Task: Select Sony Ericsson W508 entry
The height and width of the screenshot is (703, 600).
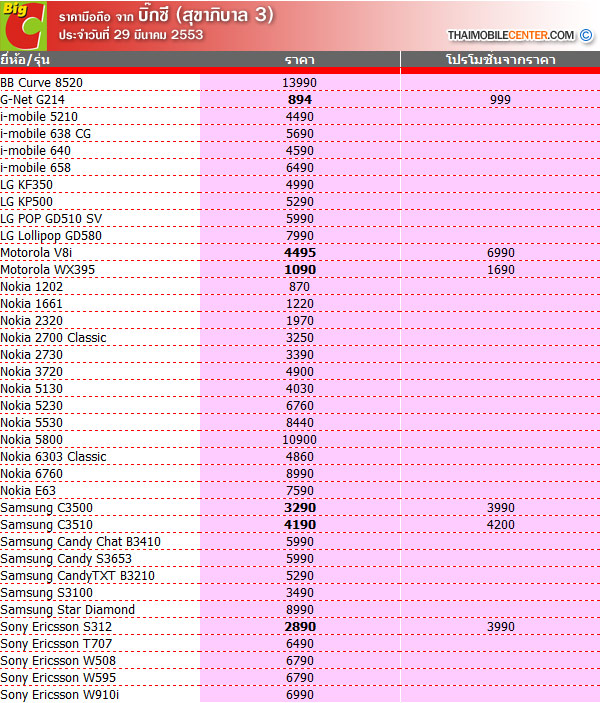Action: pyautogui.click(x=58, y=662)
